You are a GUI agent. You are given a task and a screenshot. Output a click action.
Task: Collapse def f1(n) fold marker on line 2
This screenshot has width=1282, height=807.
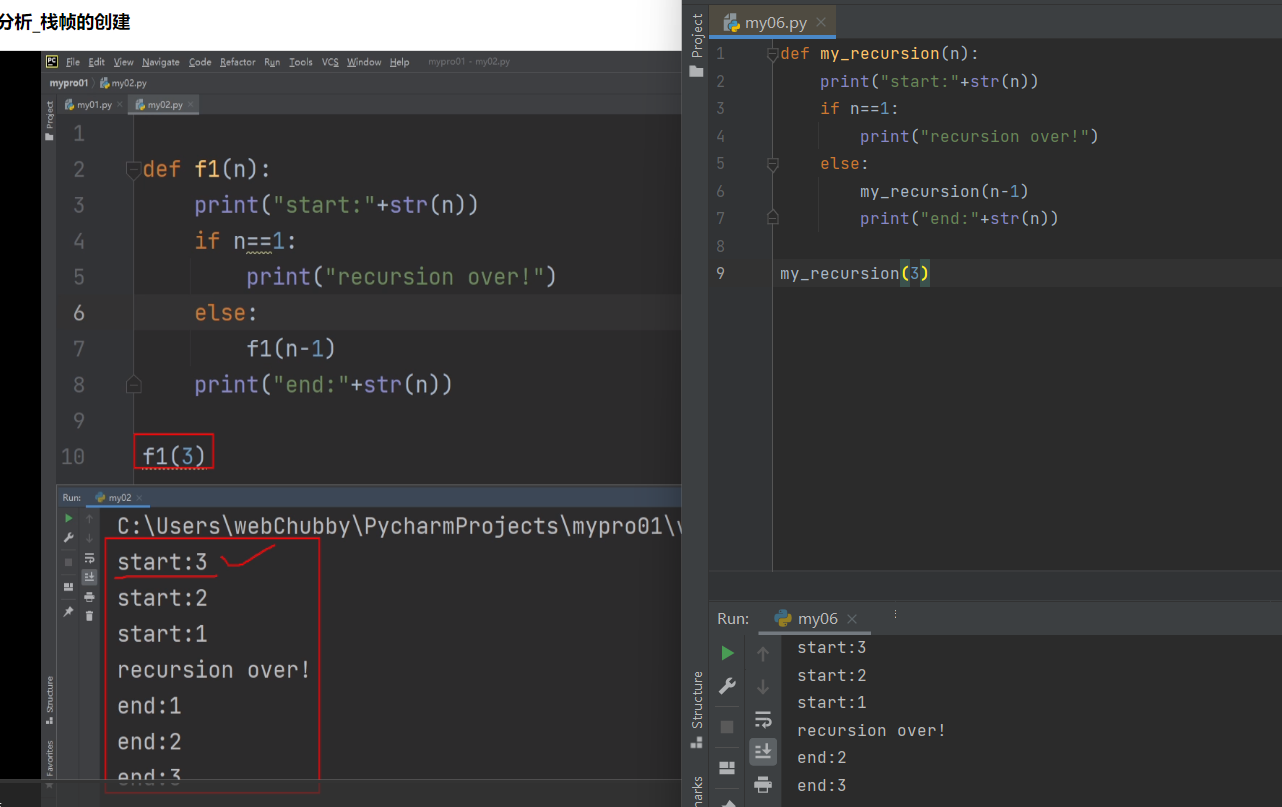point(133,170)
